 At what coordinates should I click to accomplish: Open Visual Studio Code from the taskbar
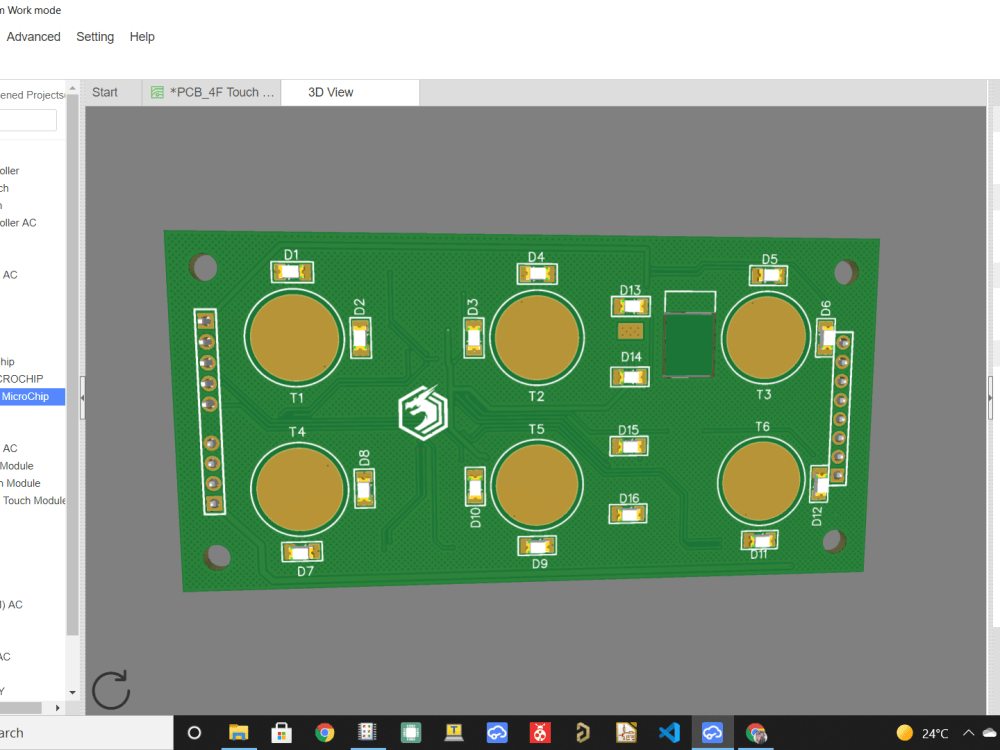coord(669,733)
